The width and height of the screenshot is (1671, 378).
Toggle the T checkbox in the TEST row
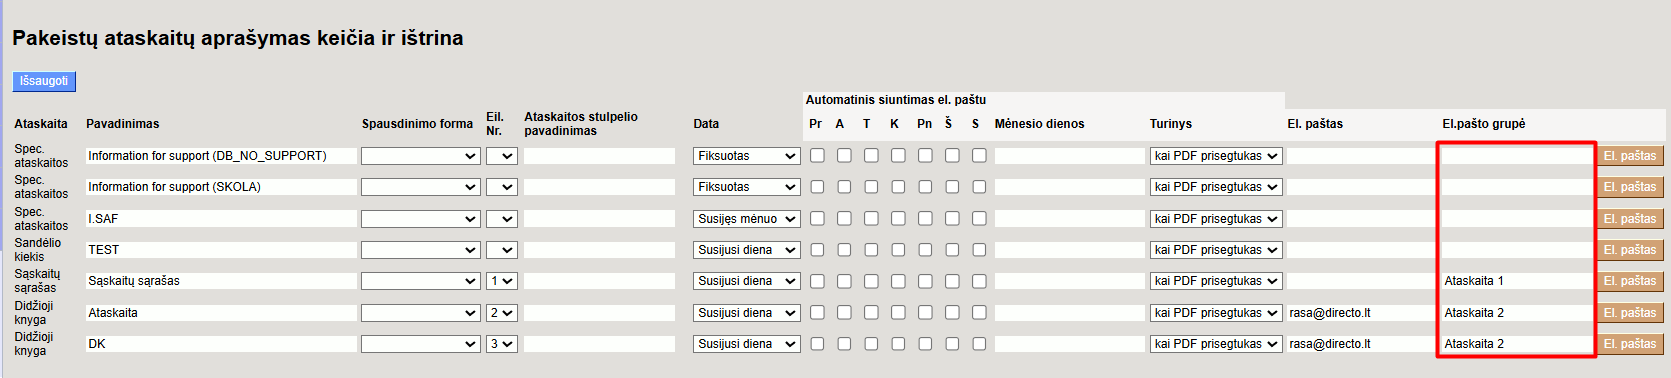point(871,250)
